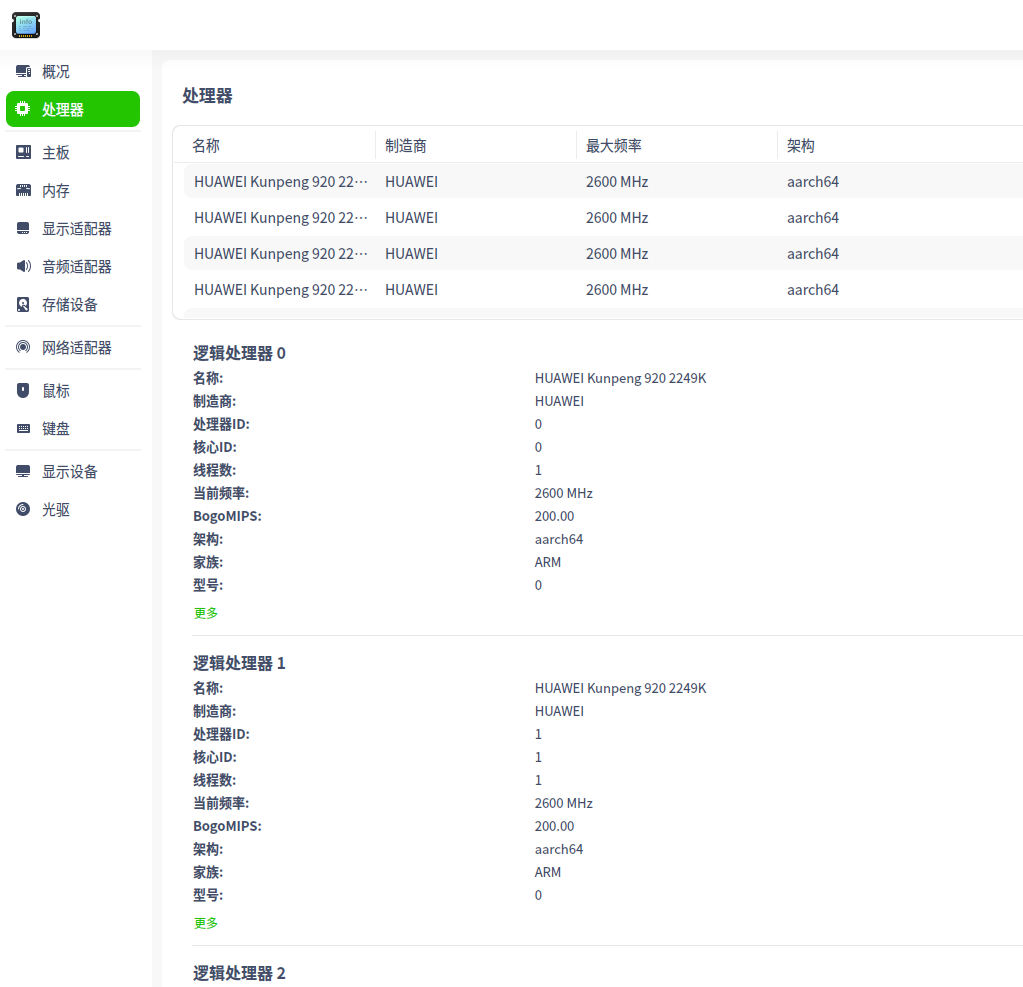Select the second HUAWEI Kunpeng 920 table row
The height and width of the screenshot is (987, 1023).
[x=603, y=217]
